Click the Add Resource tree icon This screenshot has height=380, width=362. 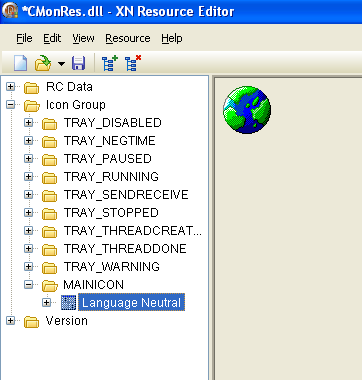click(110, 63)
